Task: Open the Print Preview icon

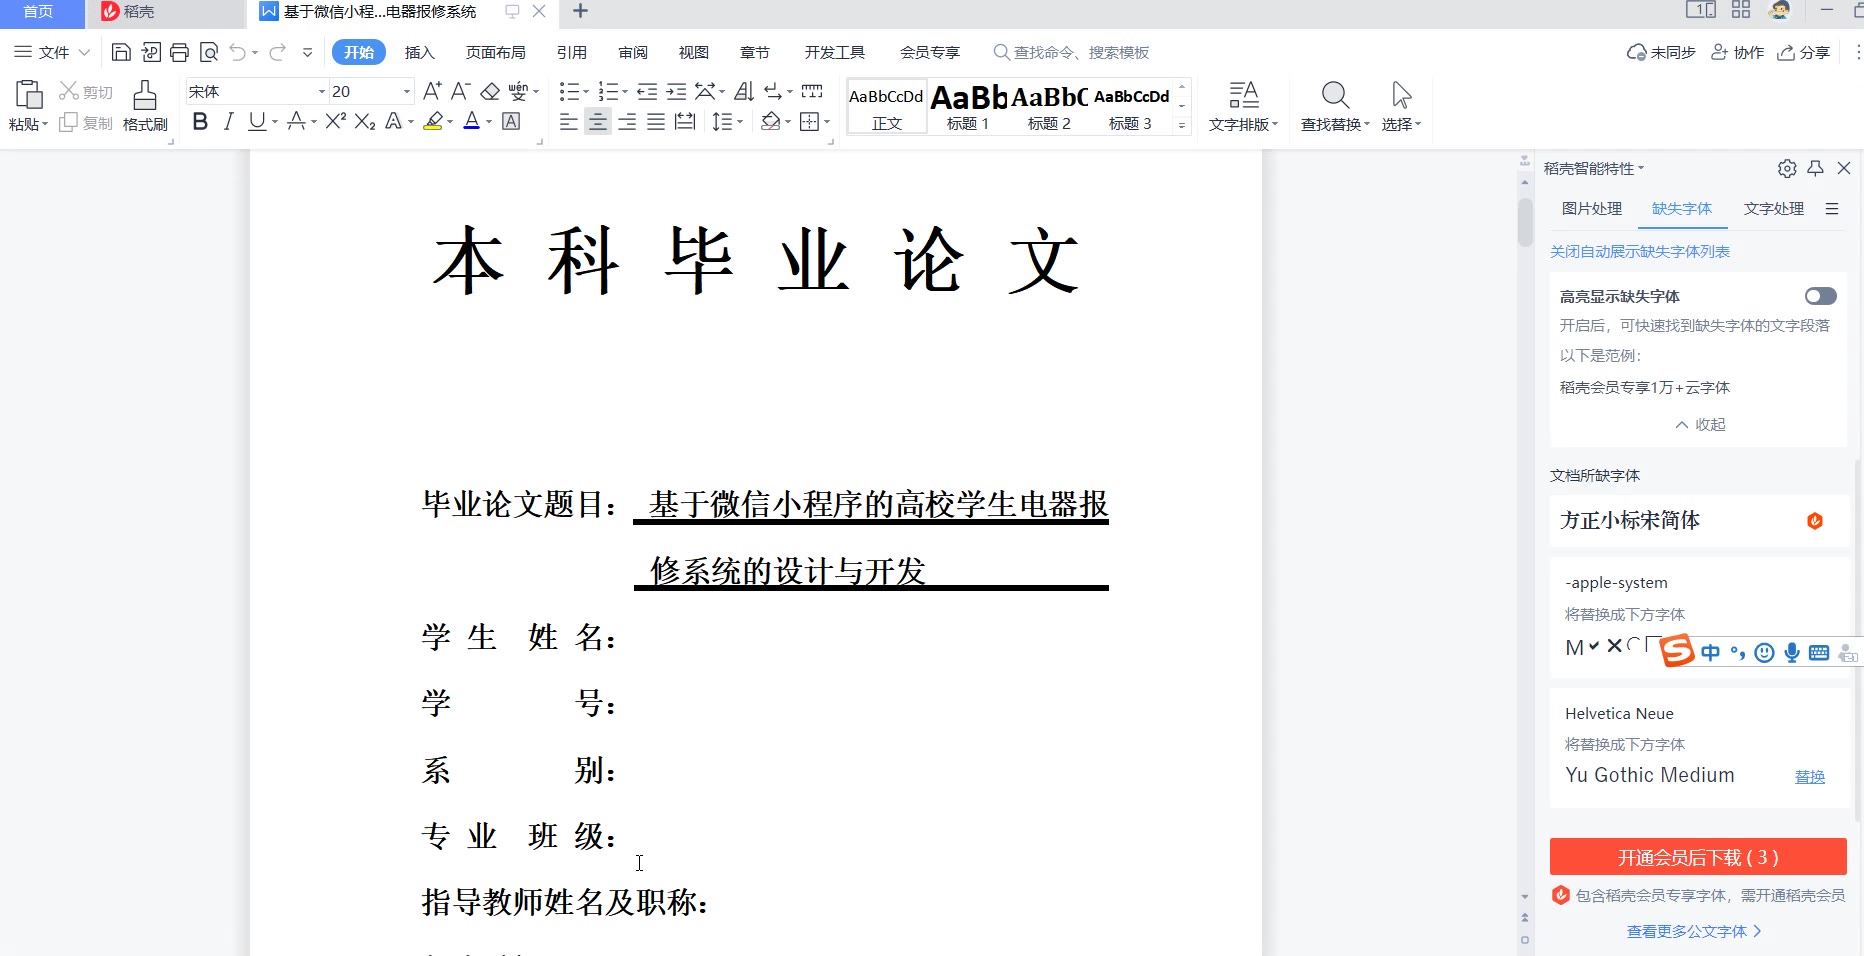Action: pos(208,52)
